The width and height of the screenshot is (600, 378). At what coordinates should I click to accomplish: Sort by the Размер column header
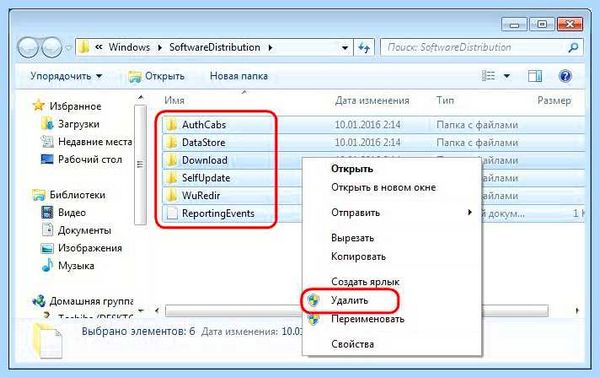[554, 100]
